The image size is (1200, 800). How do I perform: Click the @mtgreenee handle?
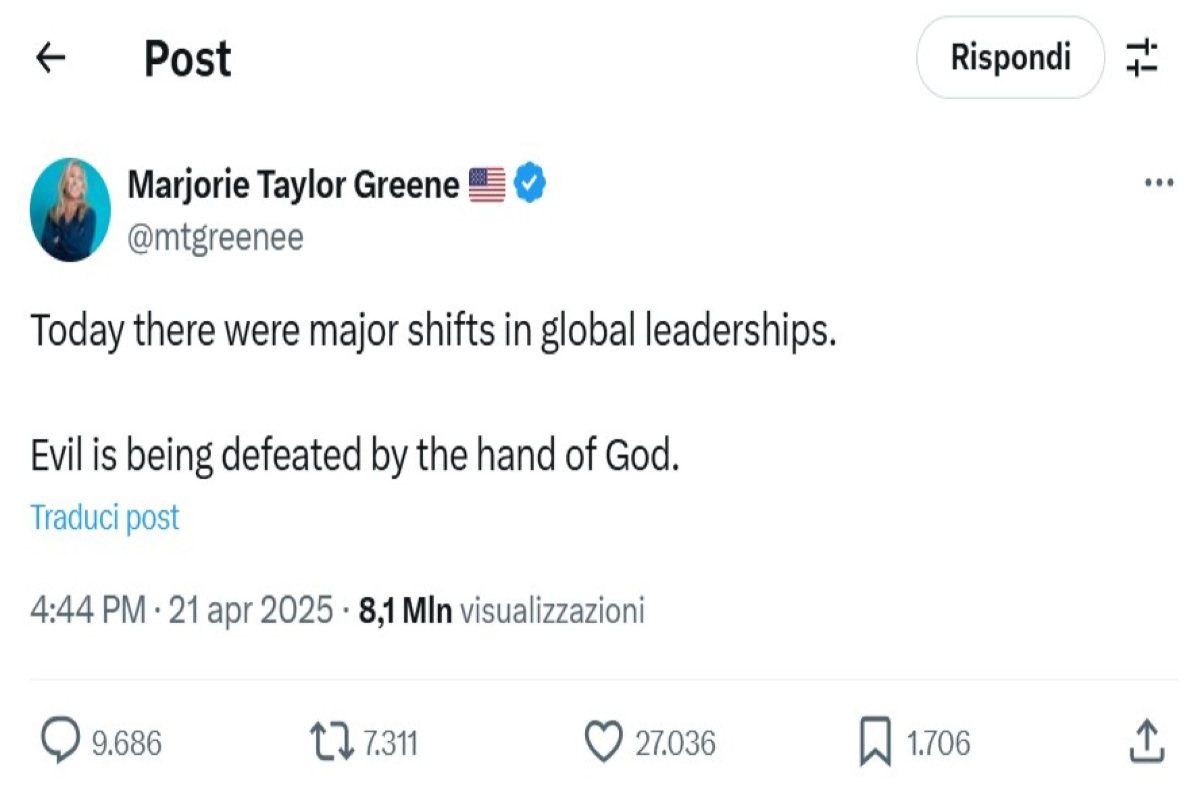tap(215, 238)
